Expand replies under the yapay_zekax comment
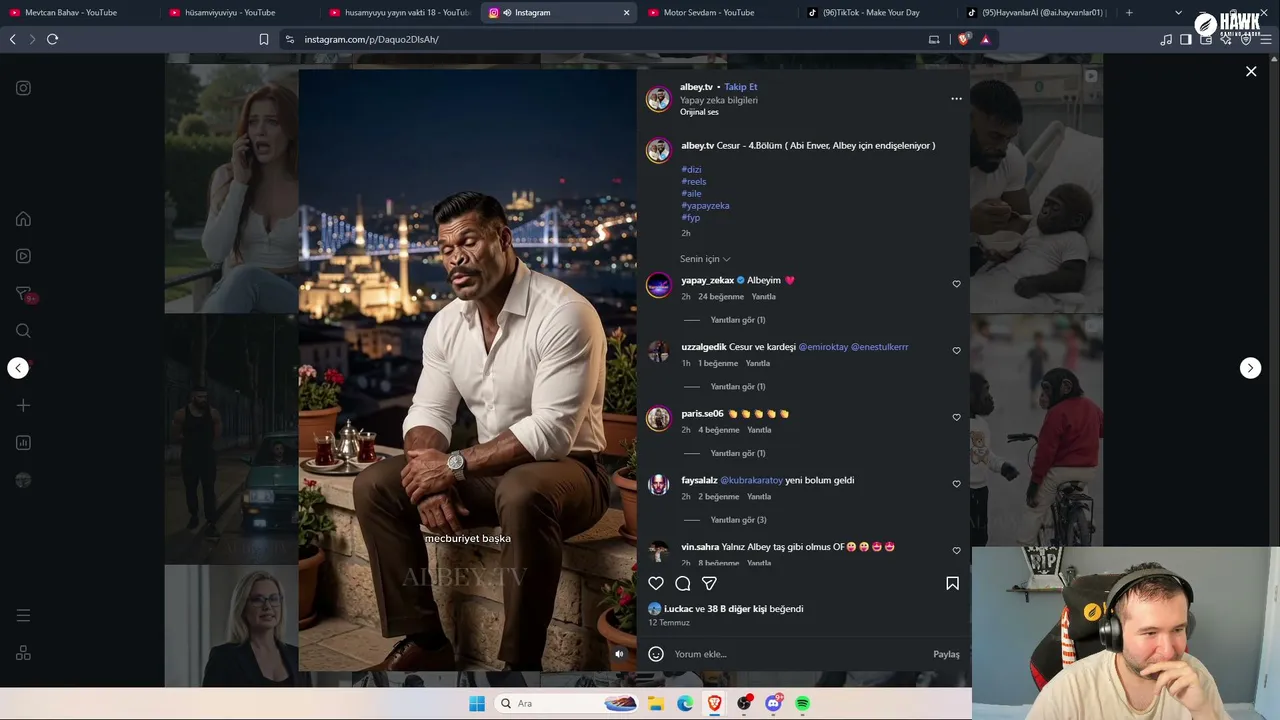The image size is (1280, 720). coord(737,320)
